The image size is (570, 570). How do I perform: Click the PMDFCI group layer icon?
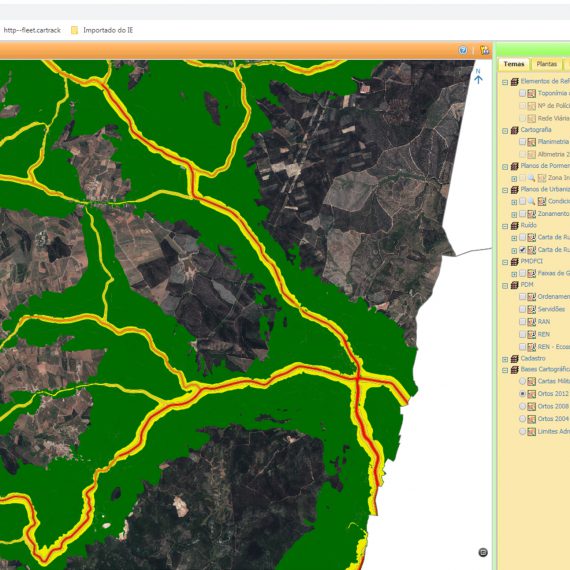[x=514, y=262]
